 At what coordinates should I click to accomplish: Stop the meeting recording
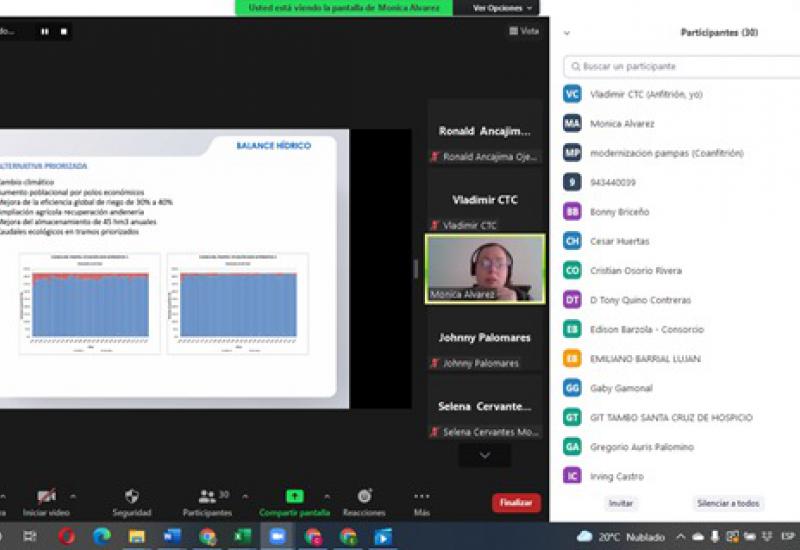pos(64,32)
